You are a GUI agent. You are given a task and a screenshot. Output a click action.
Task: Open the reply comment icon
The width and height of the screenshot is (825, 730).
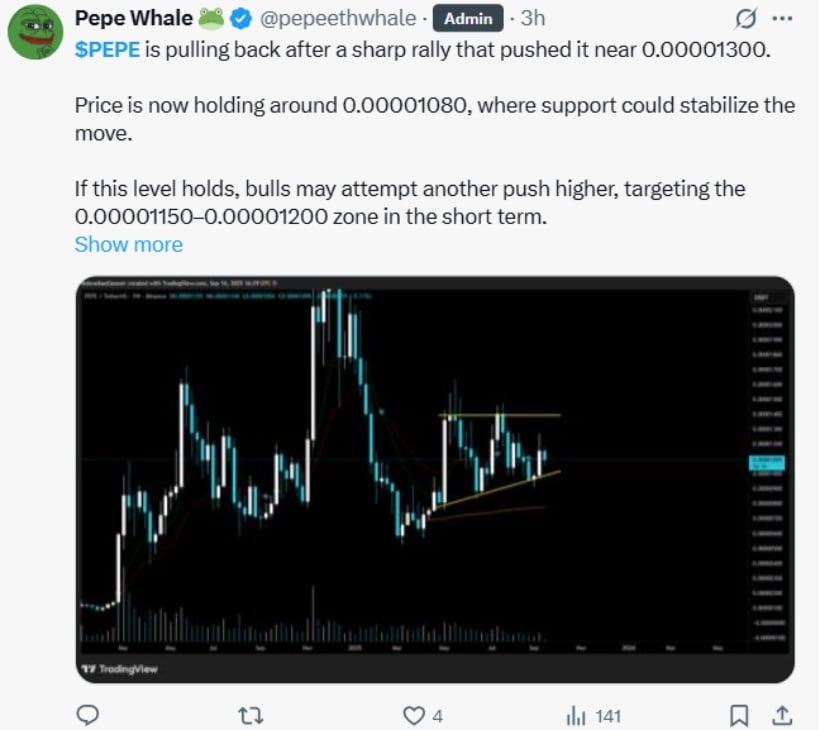click(87, 715)
